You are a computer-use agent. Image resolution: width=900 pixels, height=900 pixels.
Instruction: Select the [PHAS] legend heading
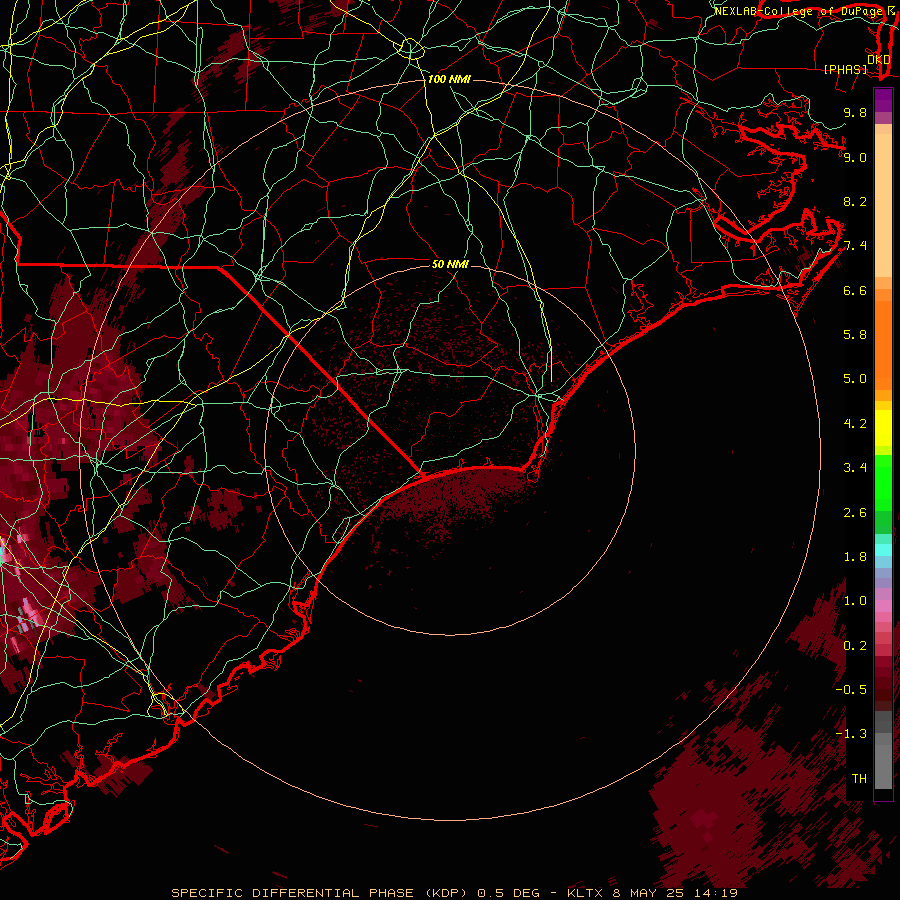click(845, 69)
